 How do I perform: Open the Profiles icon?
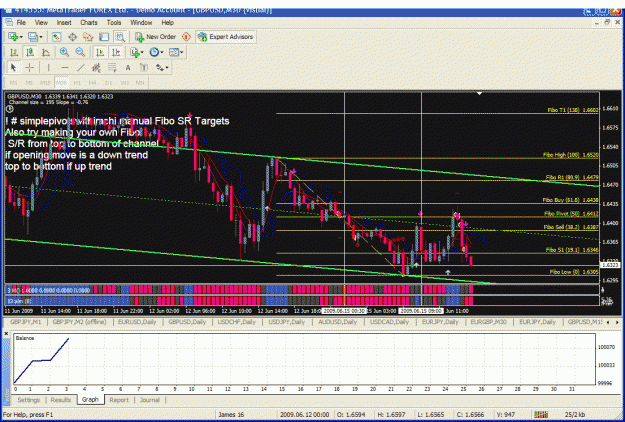point(33,37)
